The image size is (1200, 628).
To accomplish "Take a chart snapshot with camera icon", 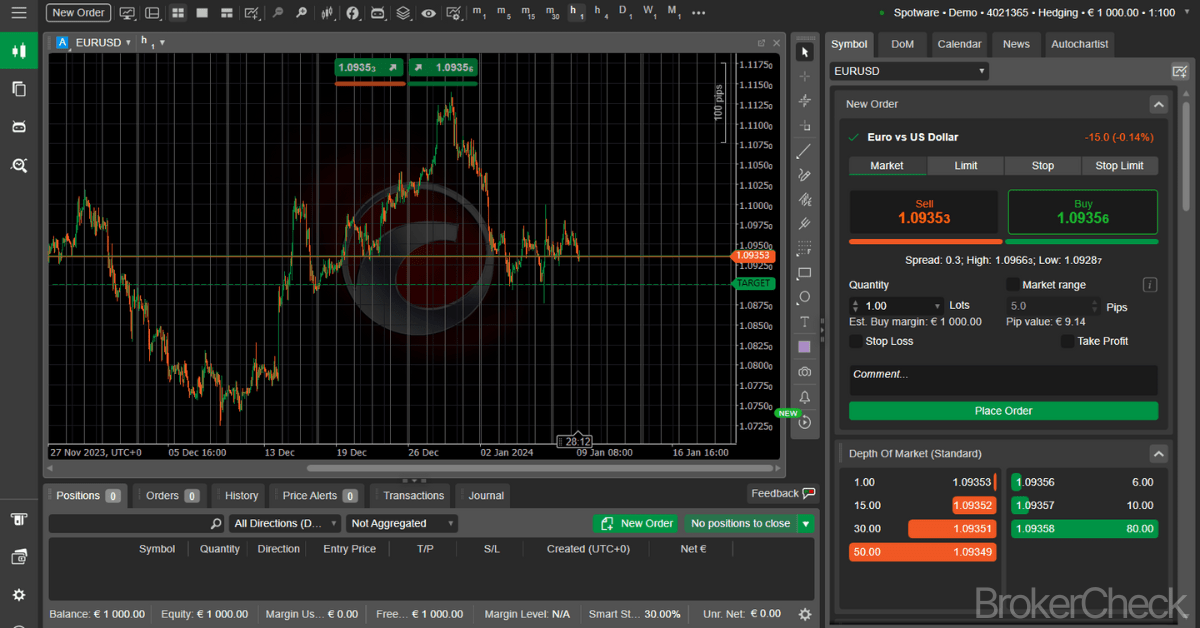I will pyautogui.click(x=804, y=372).
